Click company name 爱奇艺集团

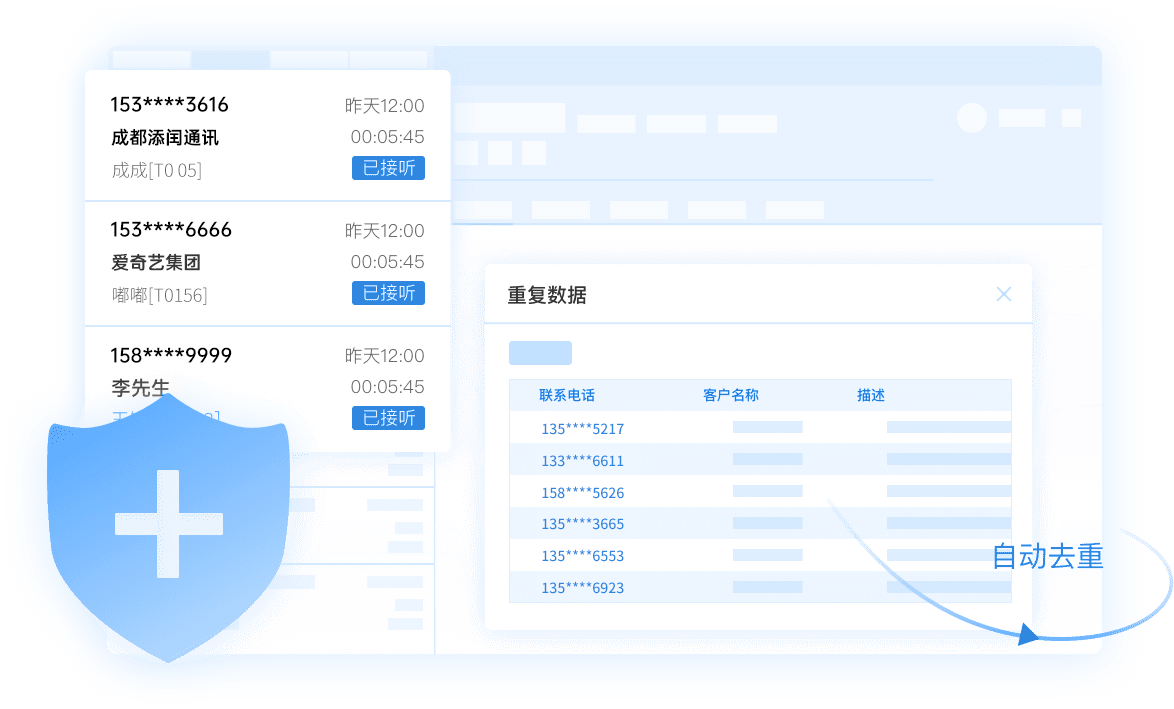pyautogui.click(x=156, y=263)
